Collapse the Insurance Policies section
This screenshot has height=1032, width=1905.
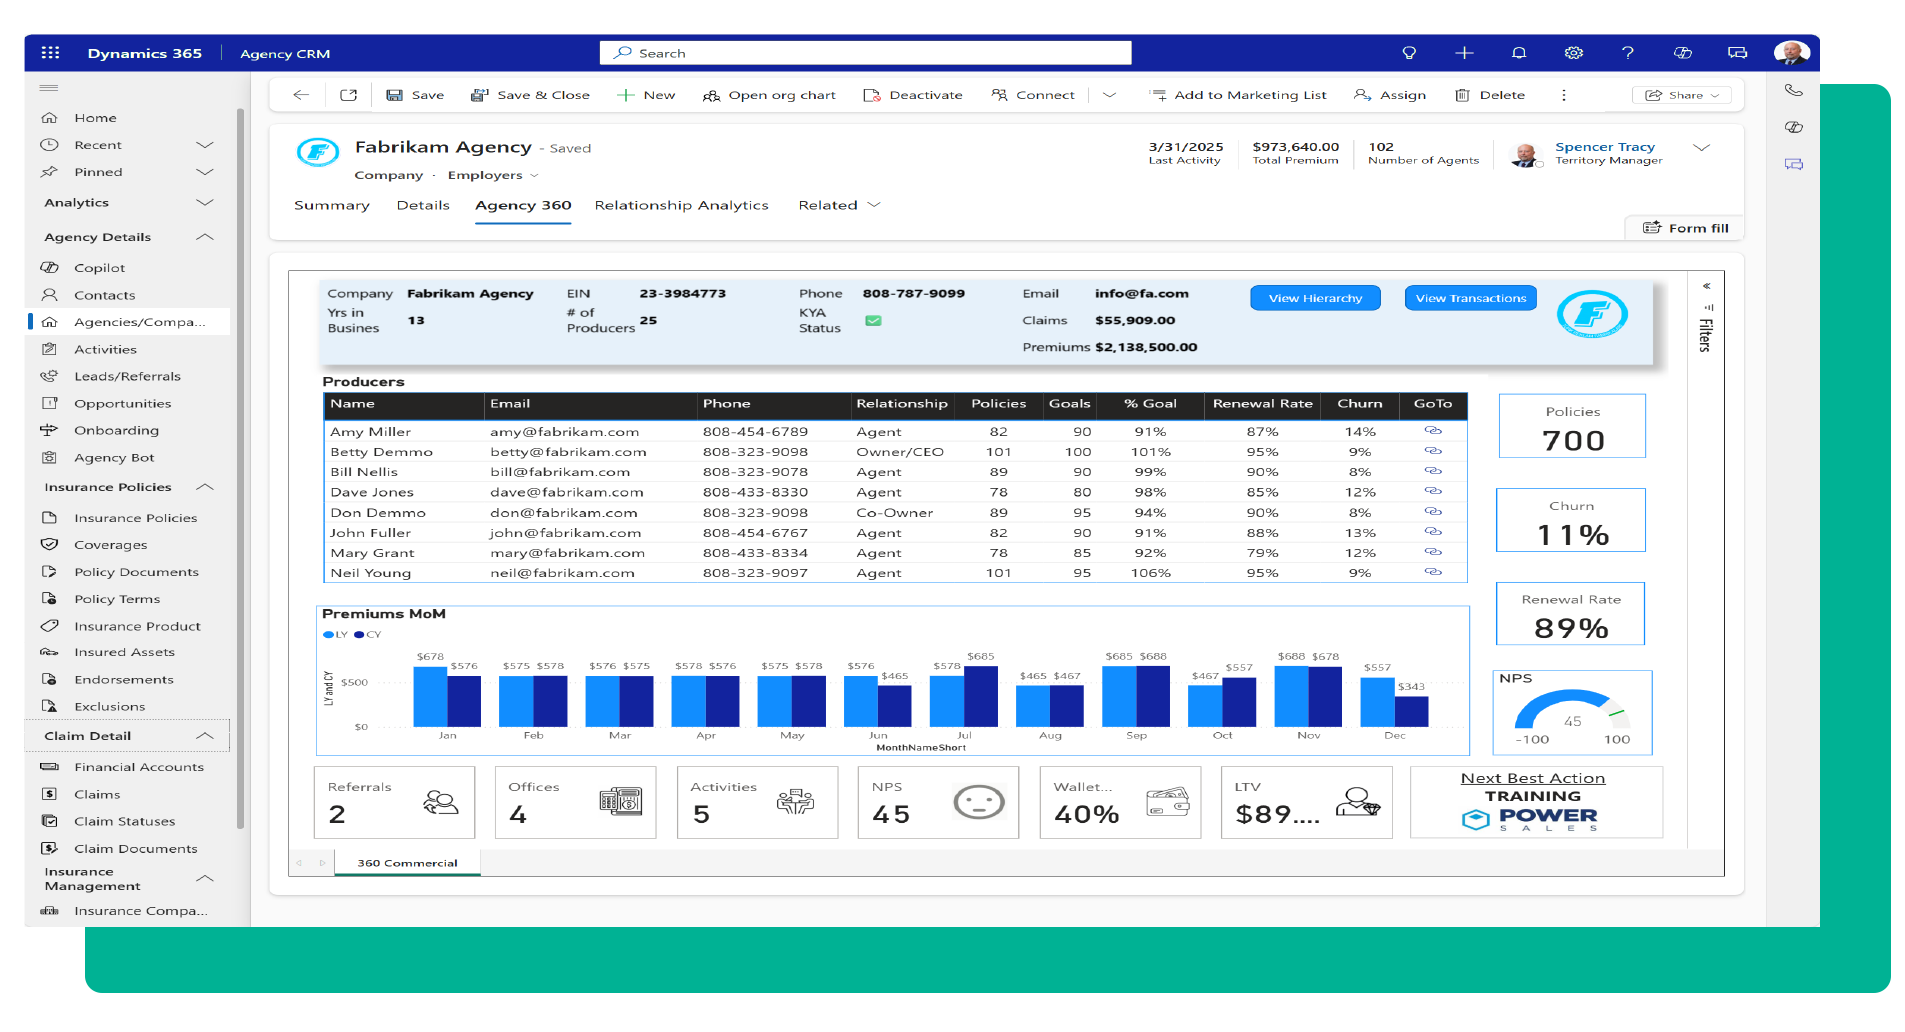[205, 487]
